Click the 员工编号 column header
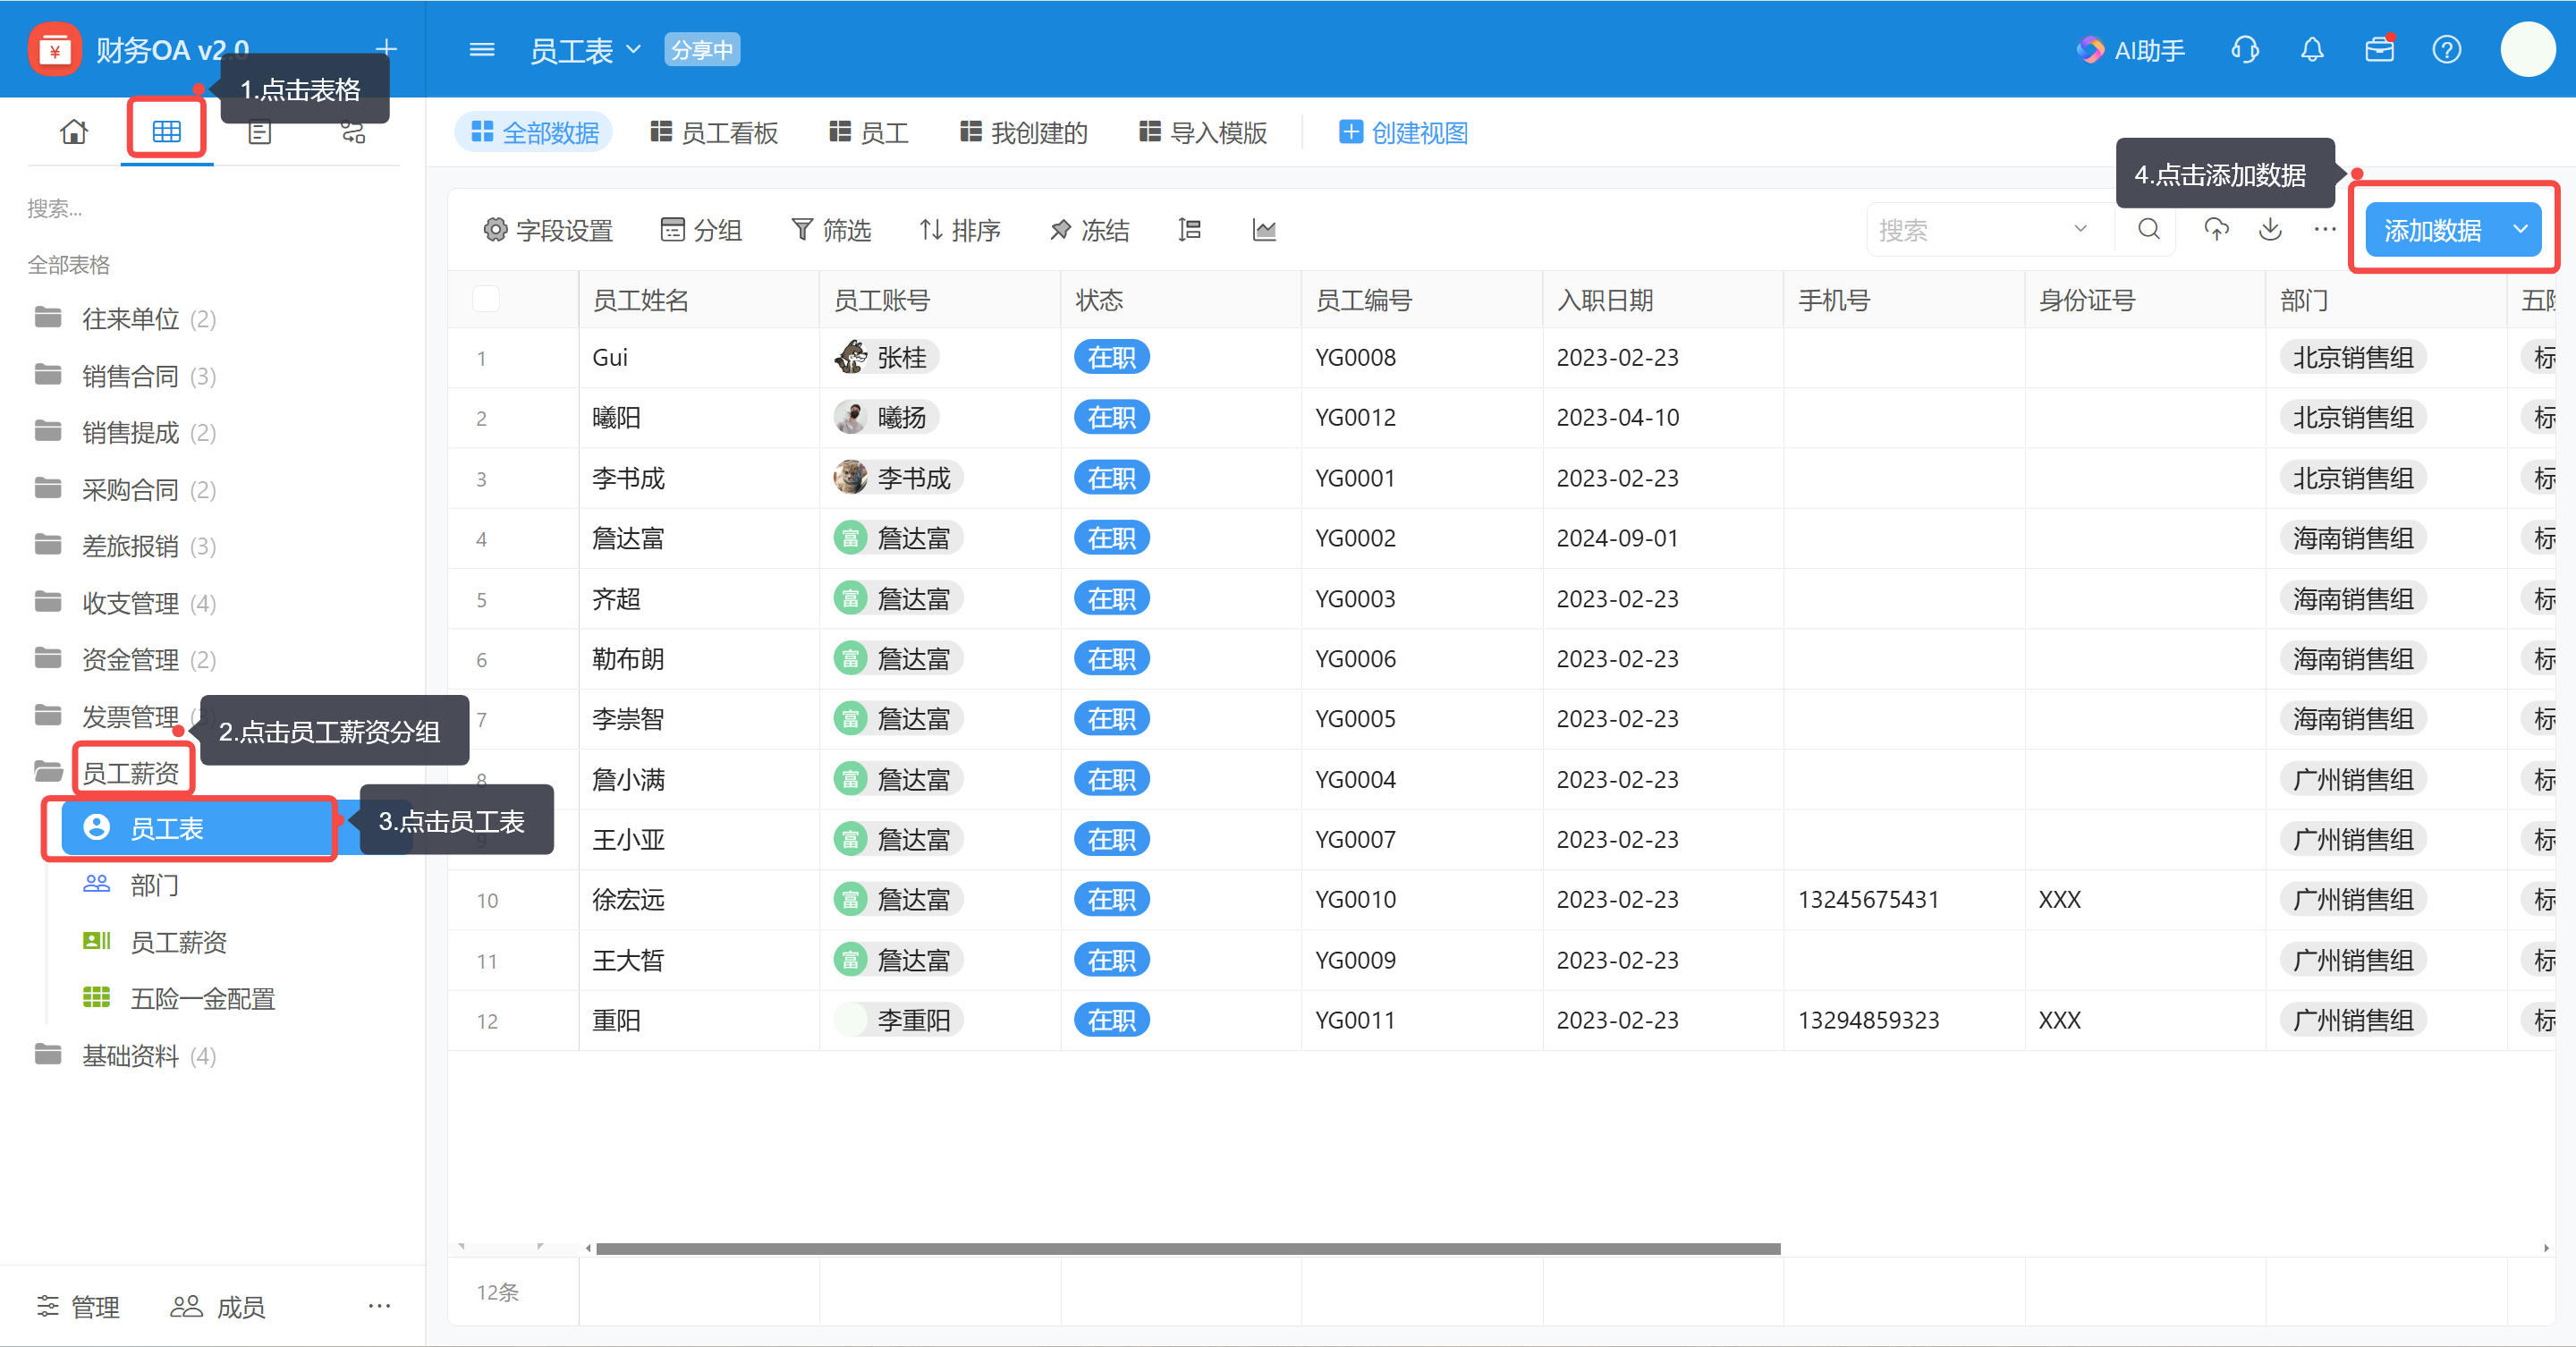The width and height of the screenshot is (2576, 1347). [x=1421, y=299]
